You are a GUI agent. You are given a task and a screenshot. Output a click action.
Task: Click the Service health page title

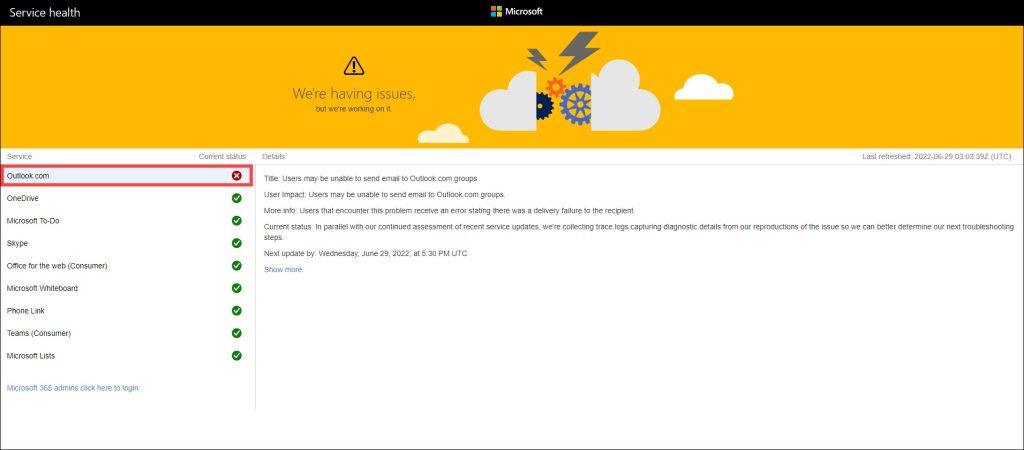[44, 12]
